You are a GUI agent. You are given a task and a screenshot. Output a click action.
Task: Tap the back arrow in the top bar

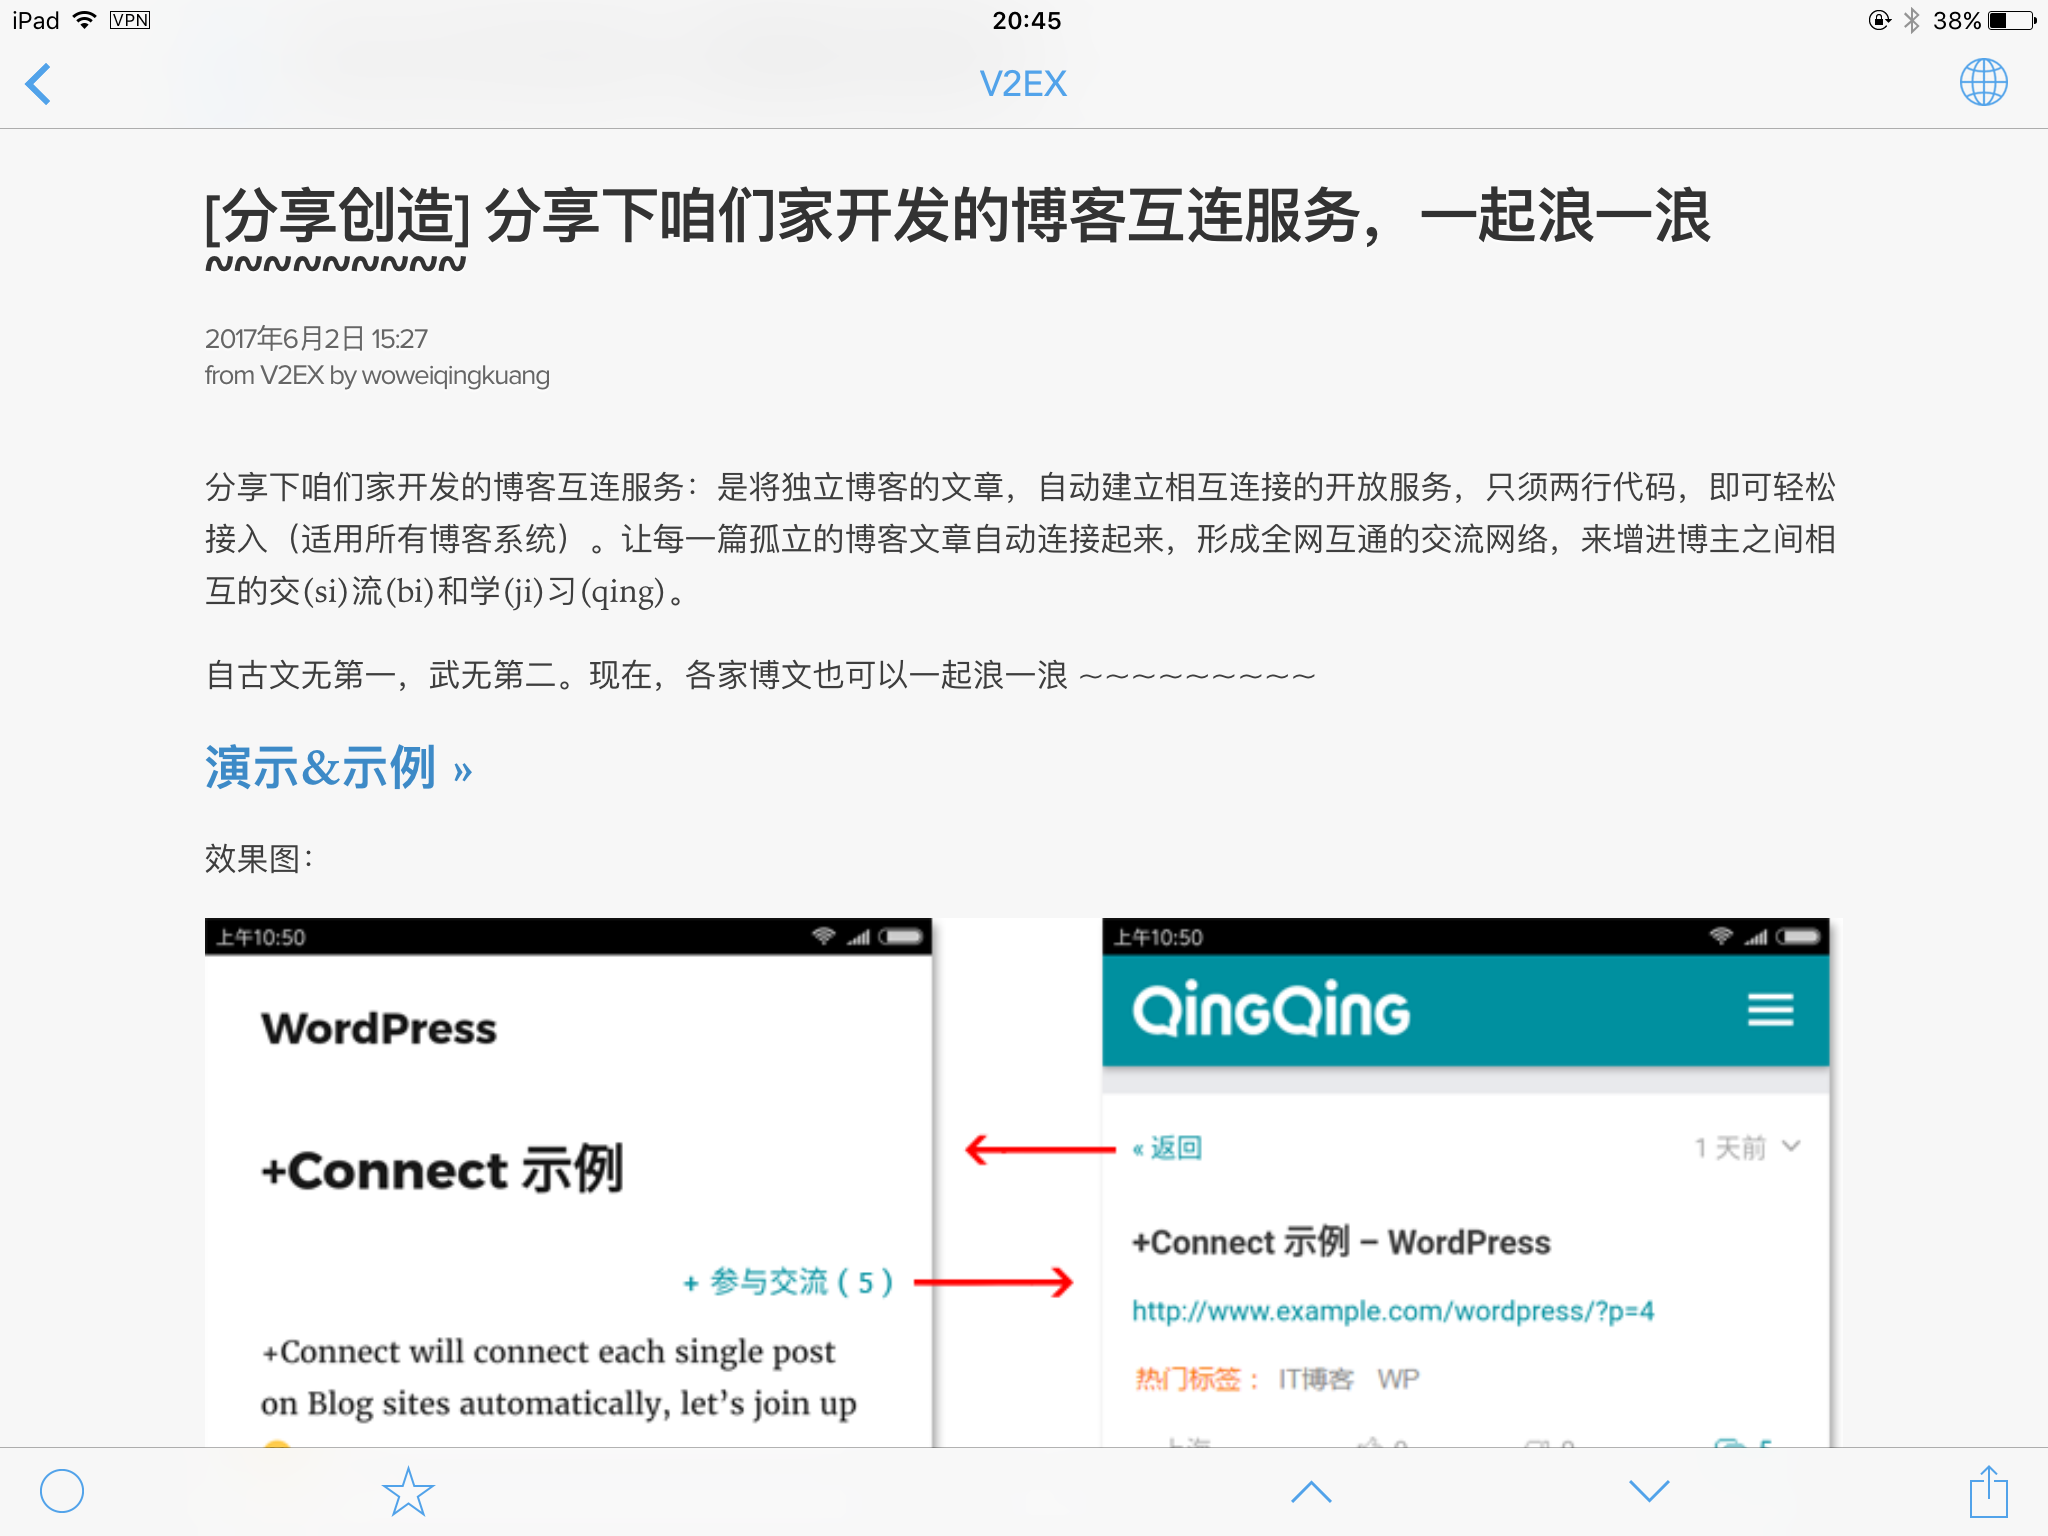click(x=38, y=84)
